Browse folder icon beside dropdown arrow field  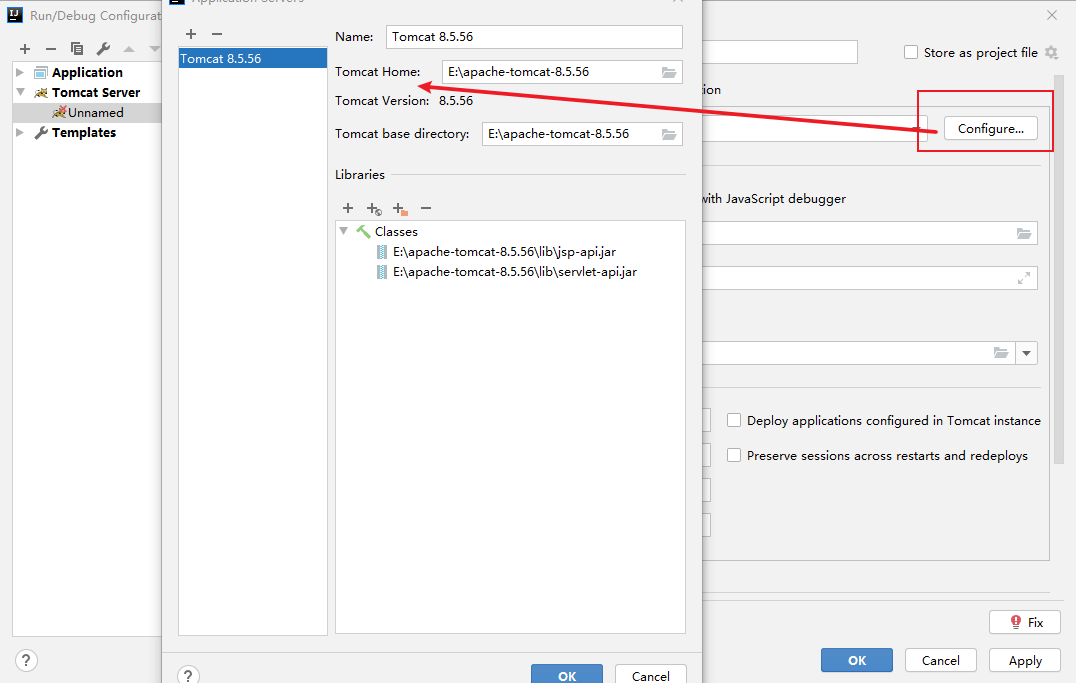1001,353
